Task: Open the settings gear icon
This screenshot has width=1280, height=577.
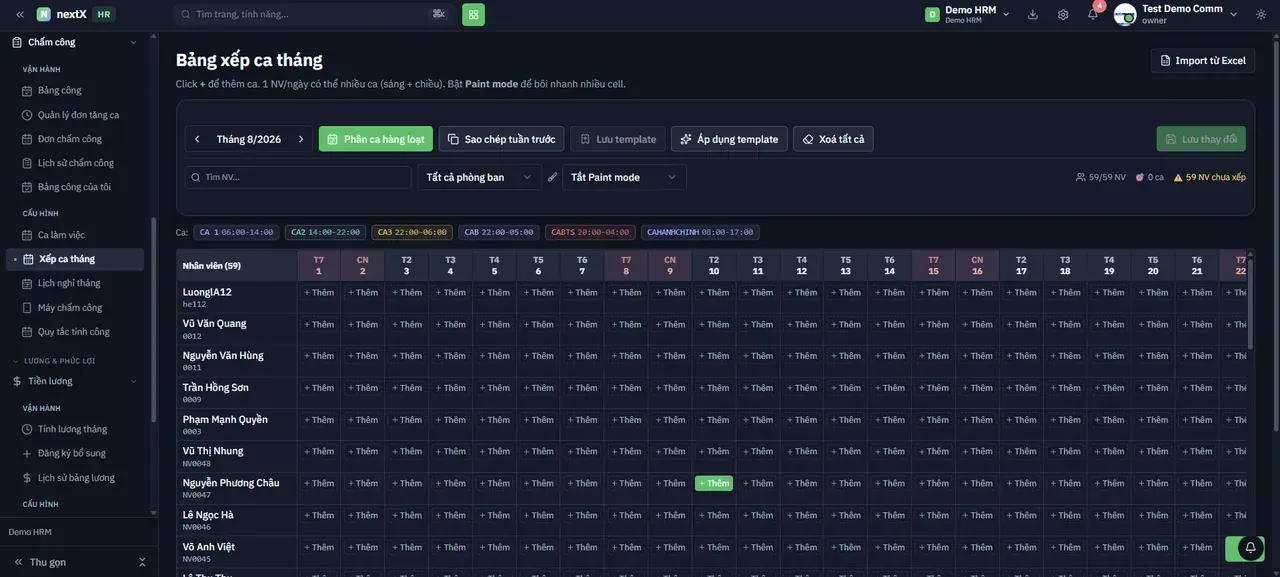Action: click(x=1063, y=14)
